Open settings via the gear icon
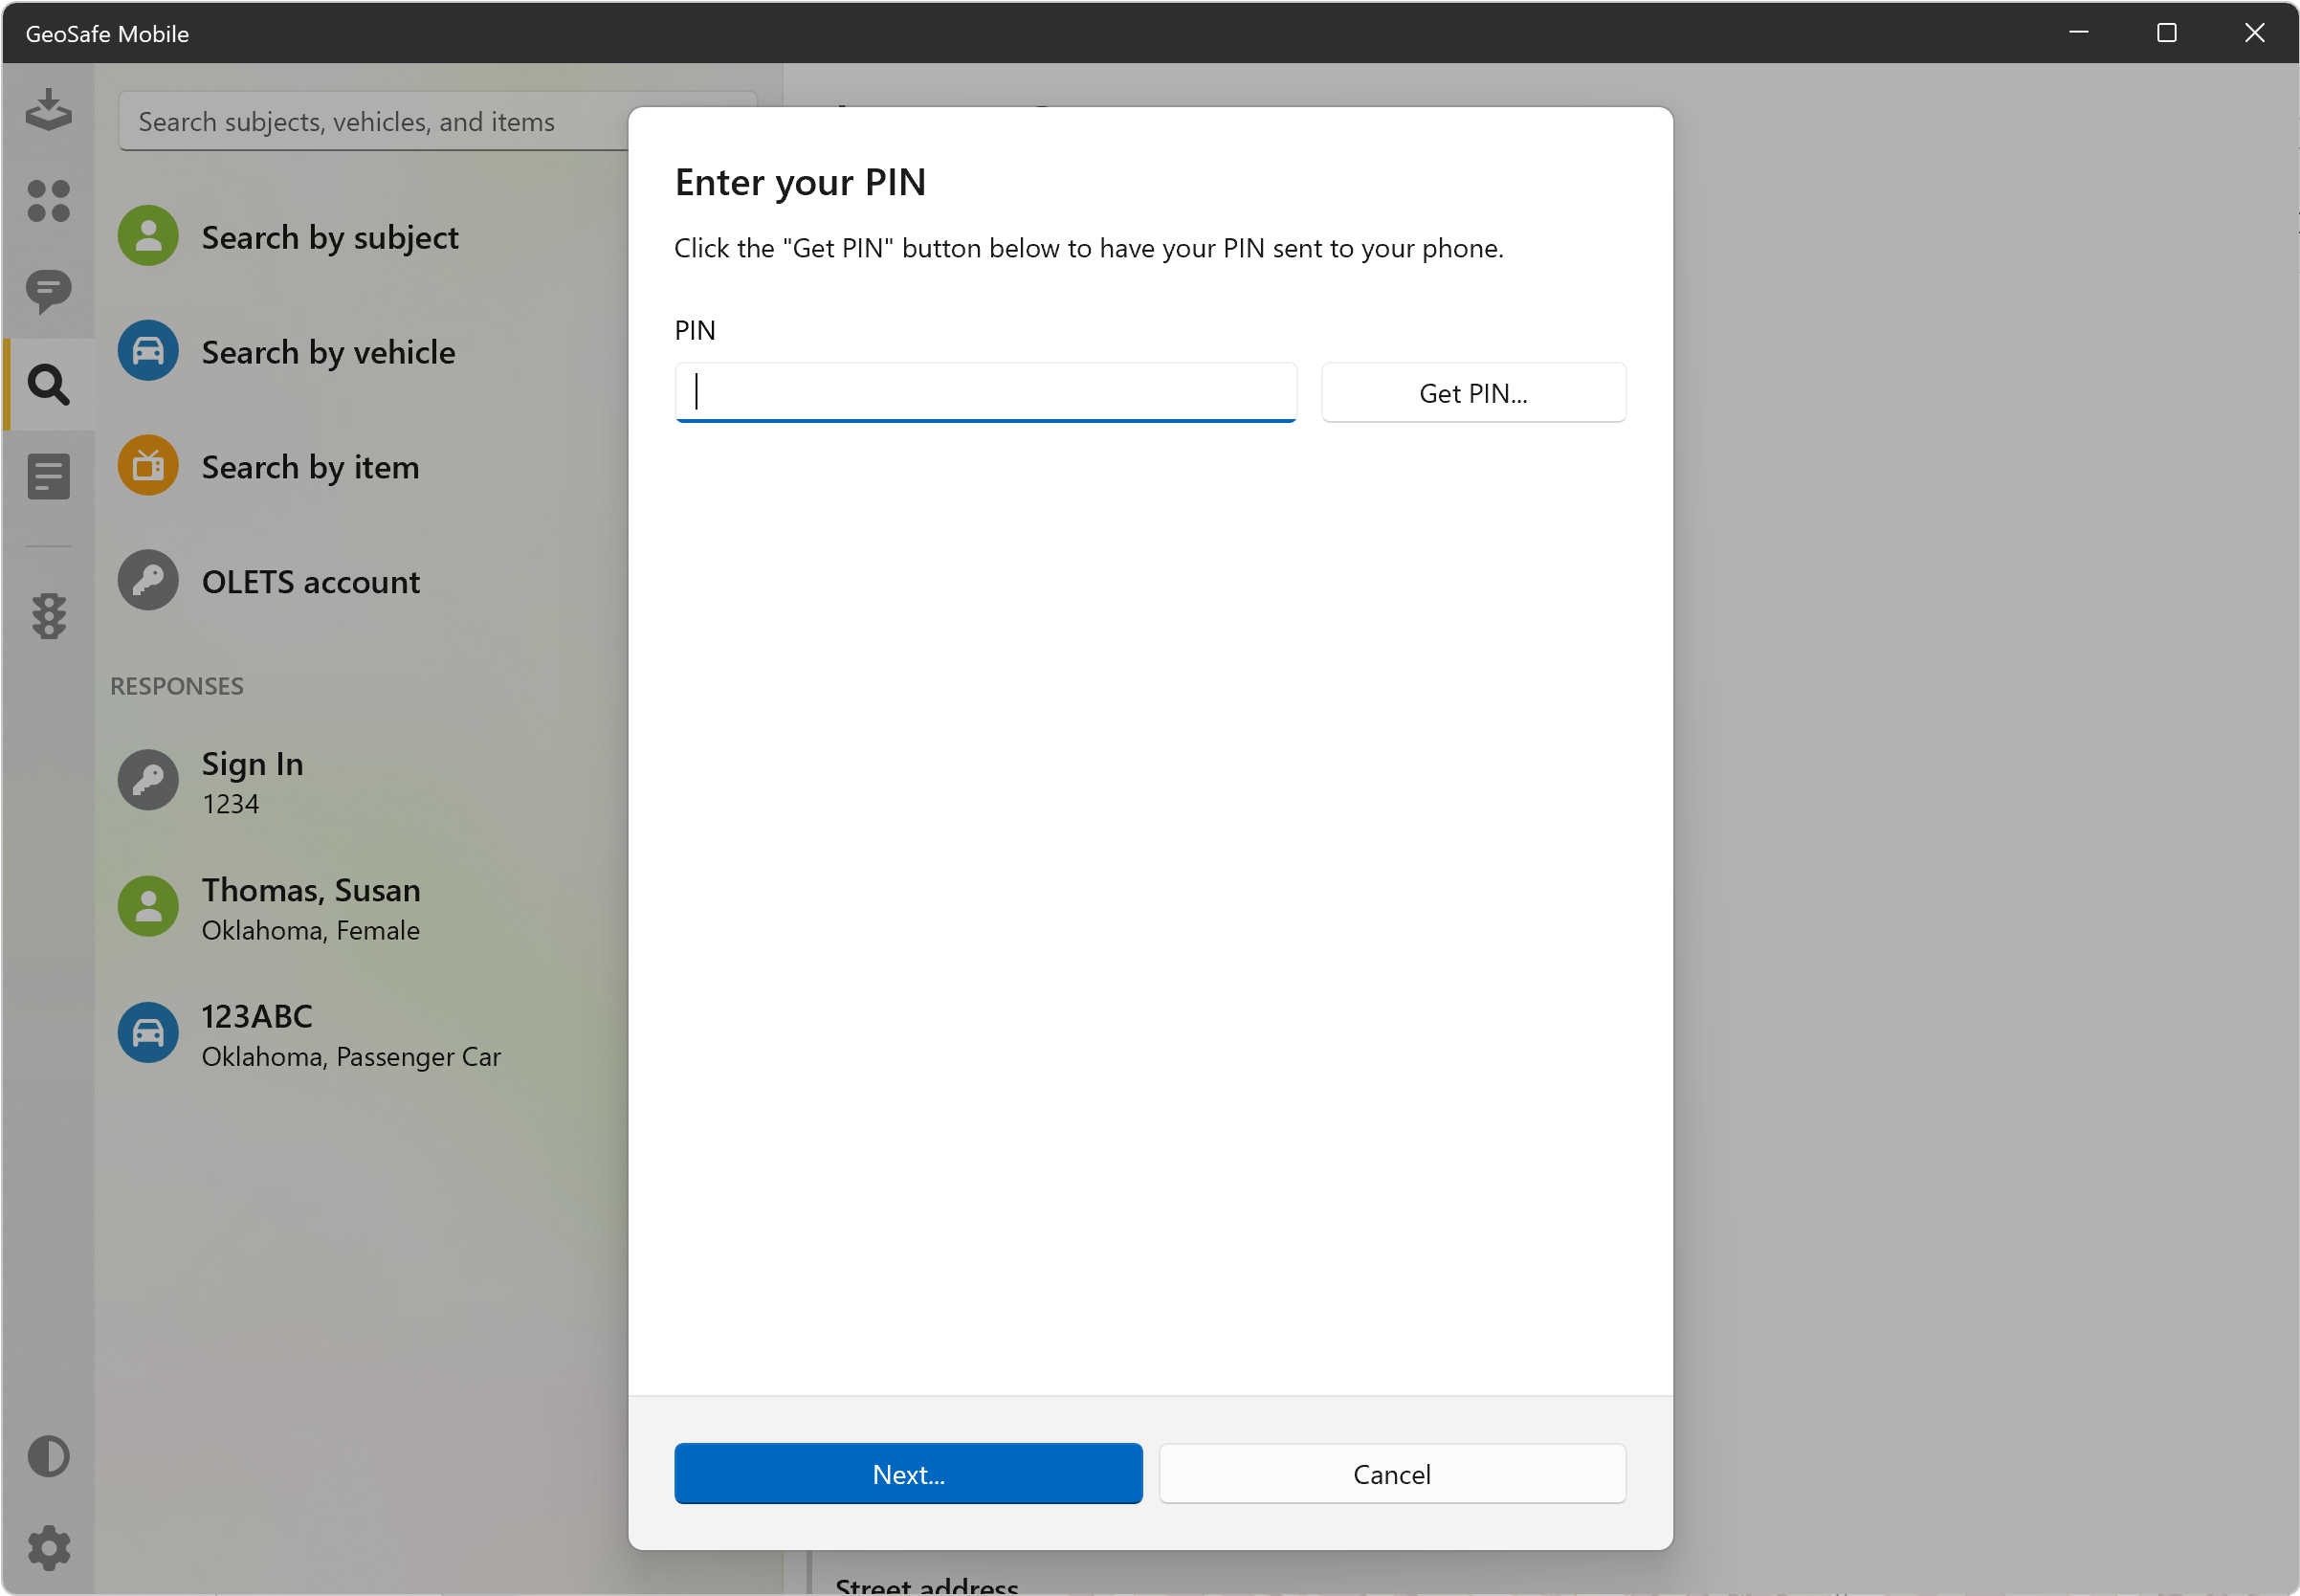2300x1596 pixels. (48, 1548)
